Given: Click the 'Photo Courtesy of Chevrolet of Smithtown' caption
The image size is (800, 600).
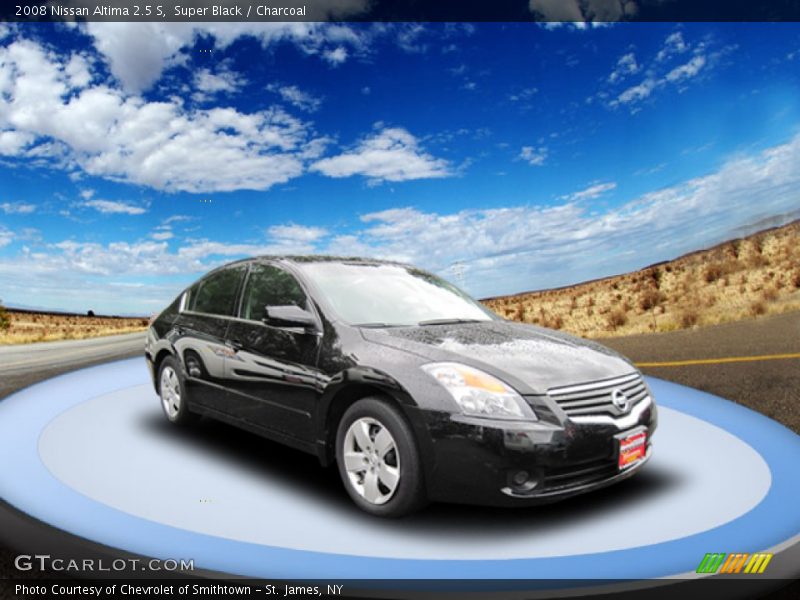Looking at the screenshot, I should click(133, 590).
